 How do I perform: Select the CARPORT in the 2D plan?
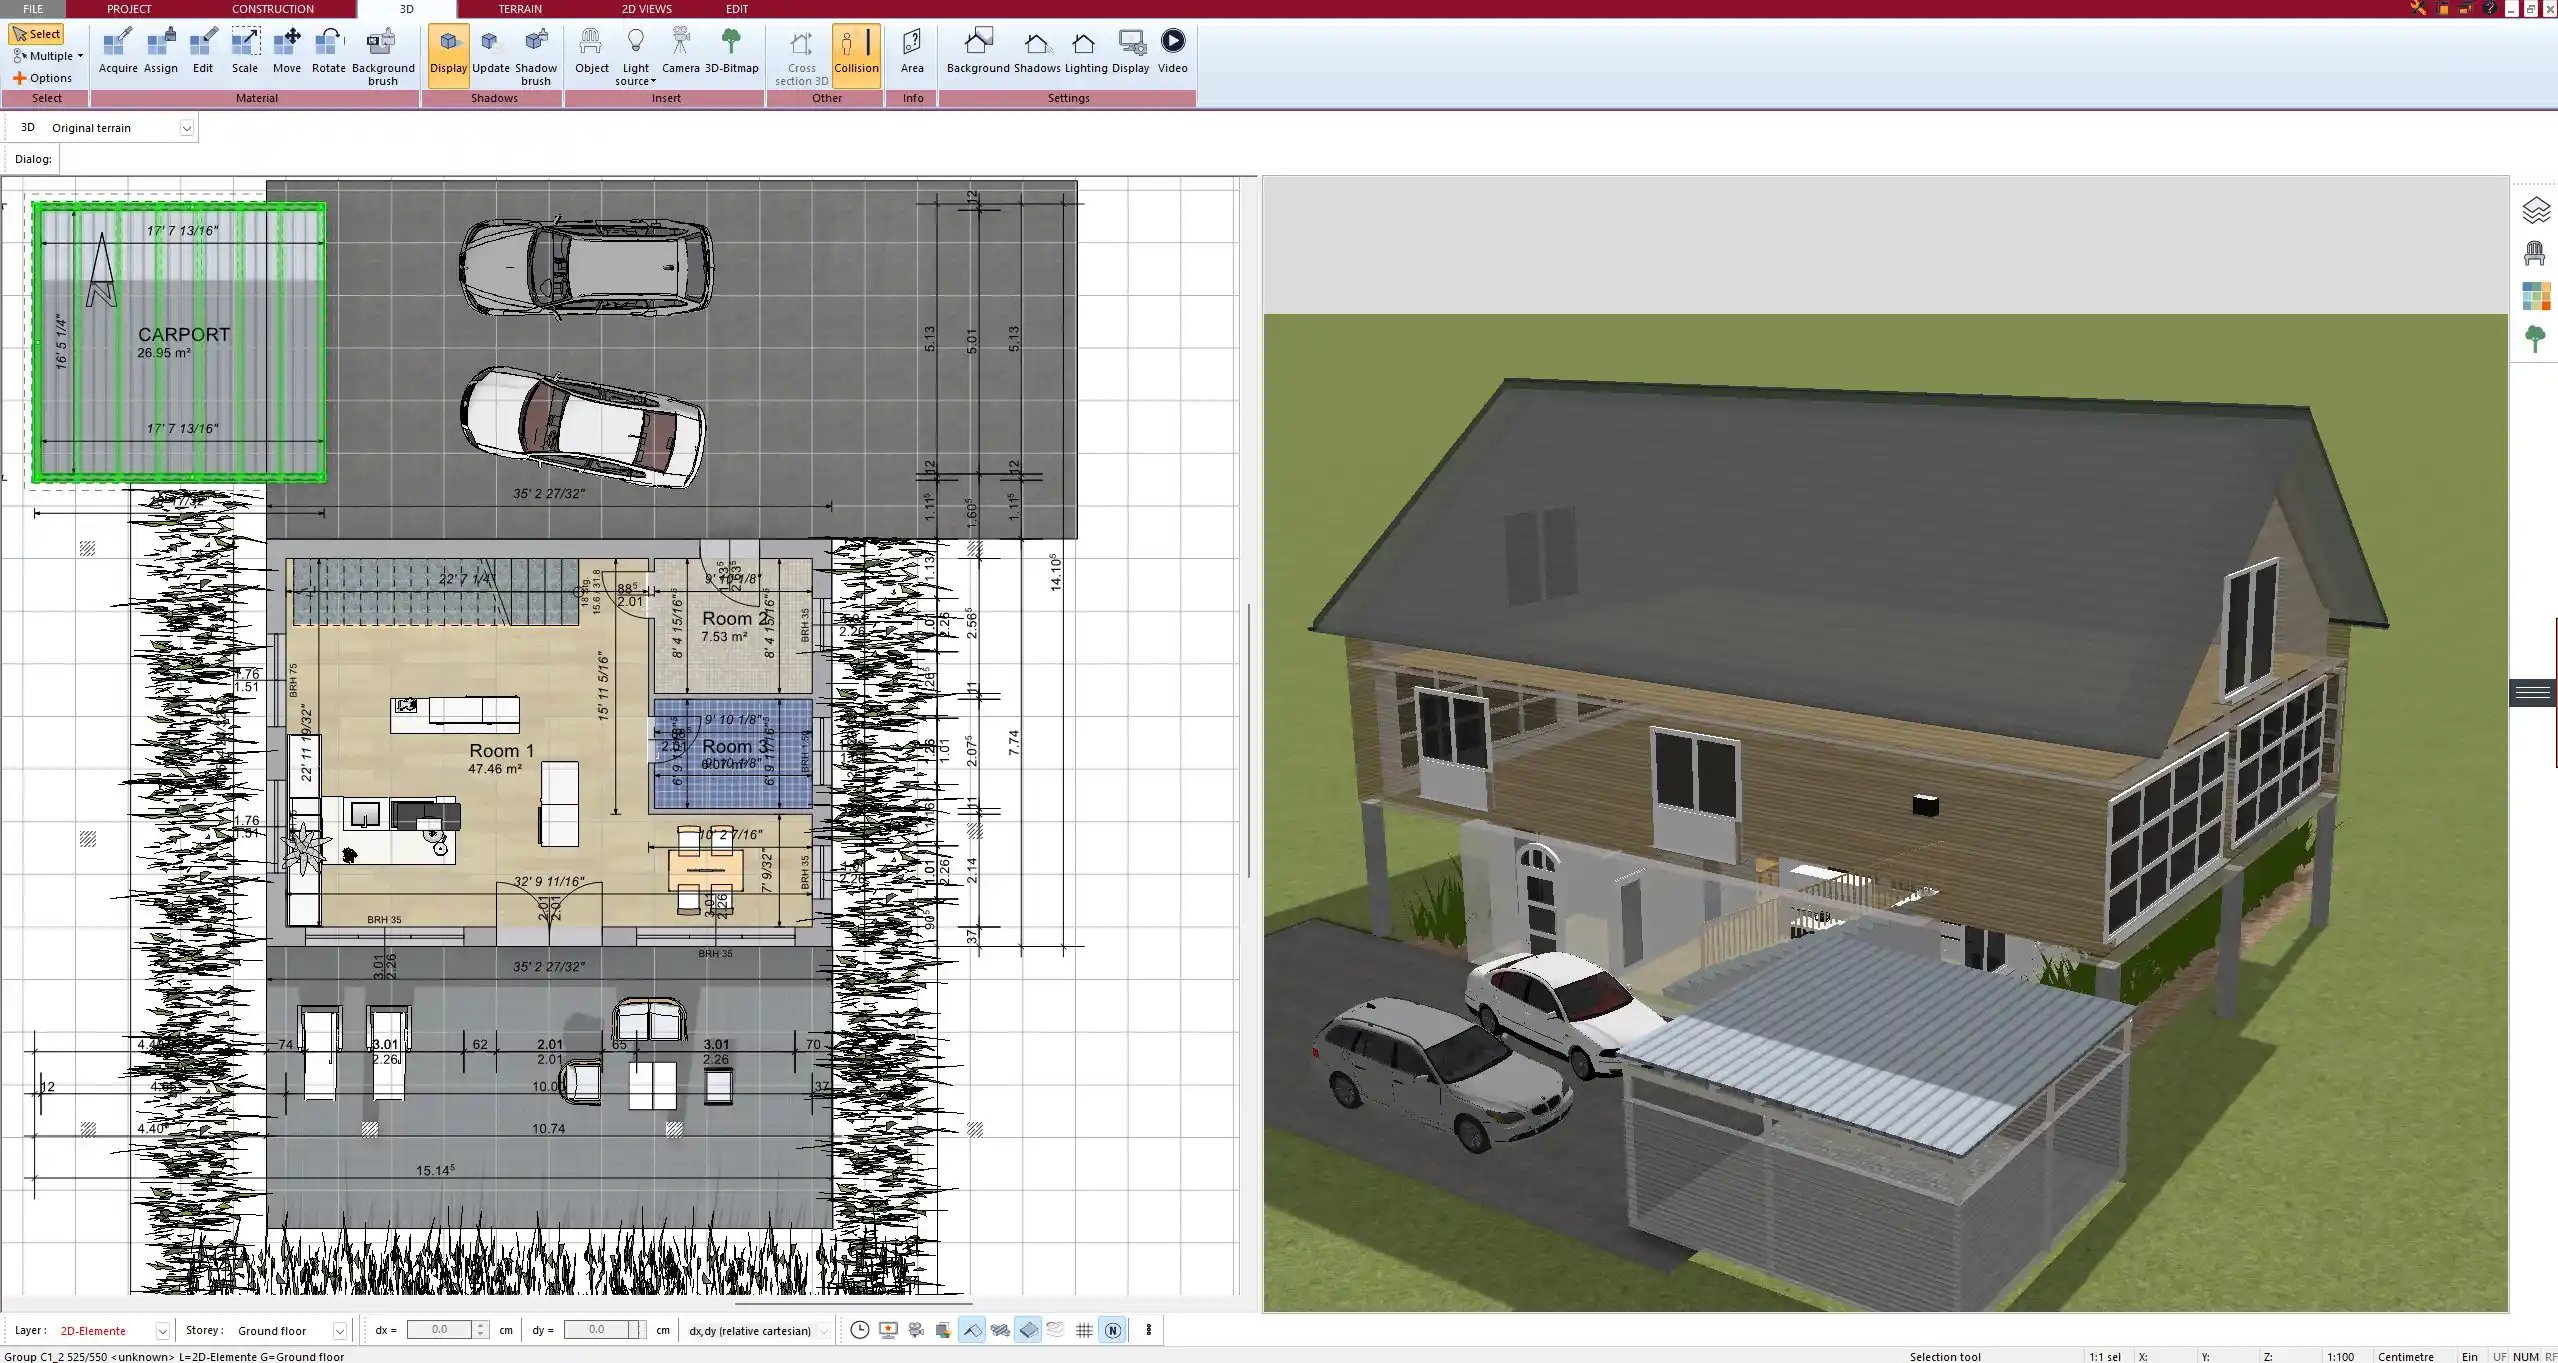(180, 343)
